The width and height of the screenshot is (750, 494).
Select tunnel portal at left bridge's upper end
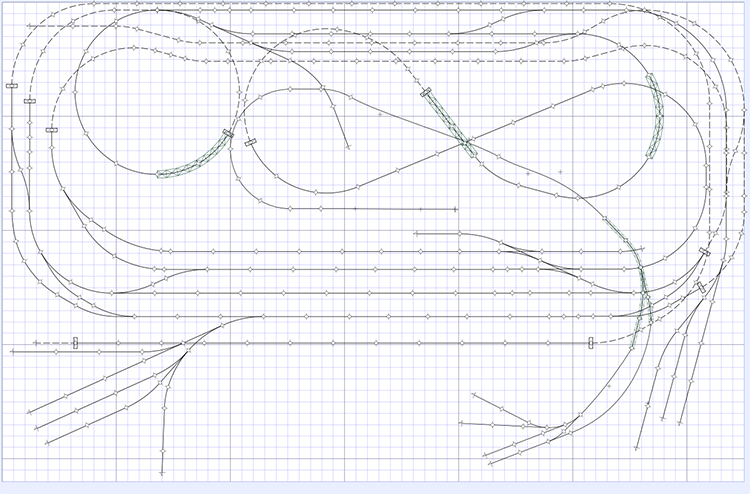tap(228, 132)
